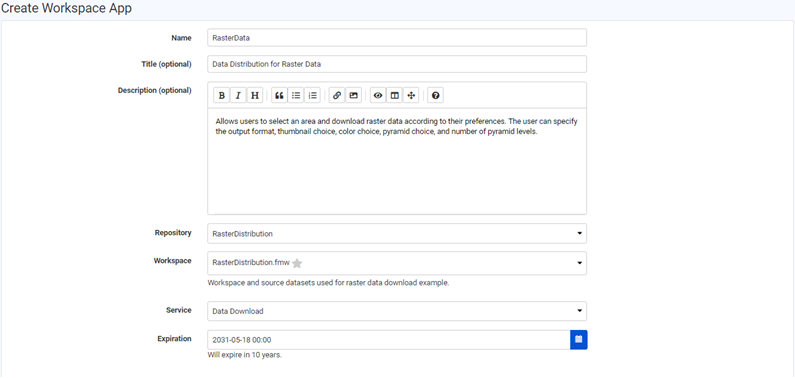Toggle preview in description editor
This screenshot has height=378, width=795.
pos(378,95)
